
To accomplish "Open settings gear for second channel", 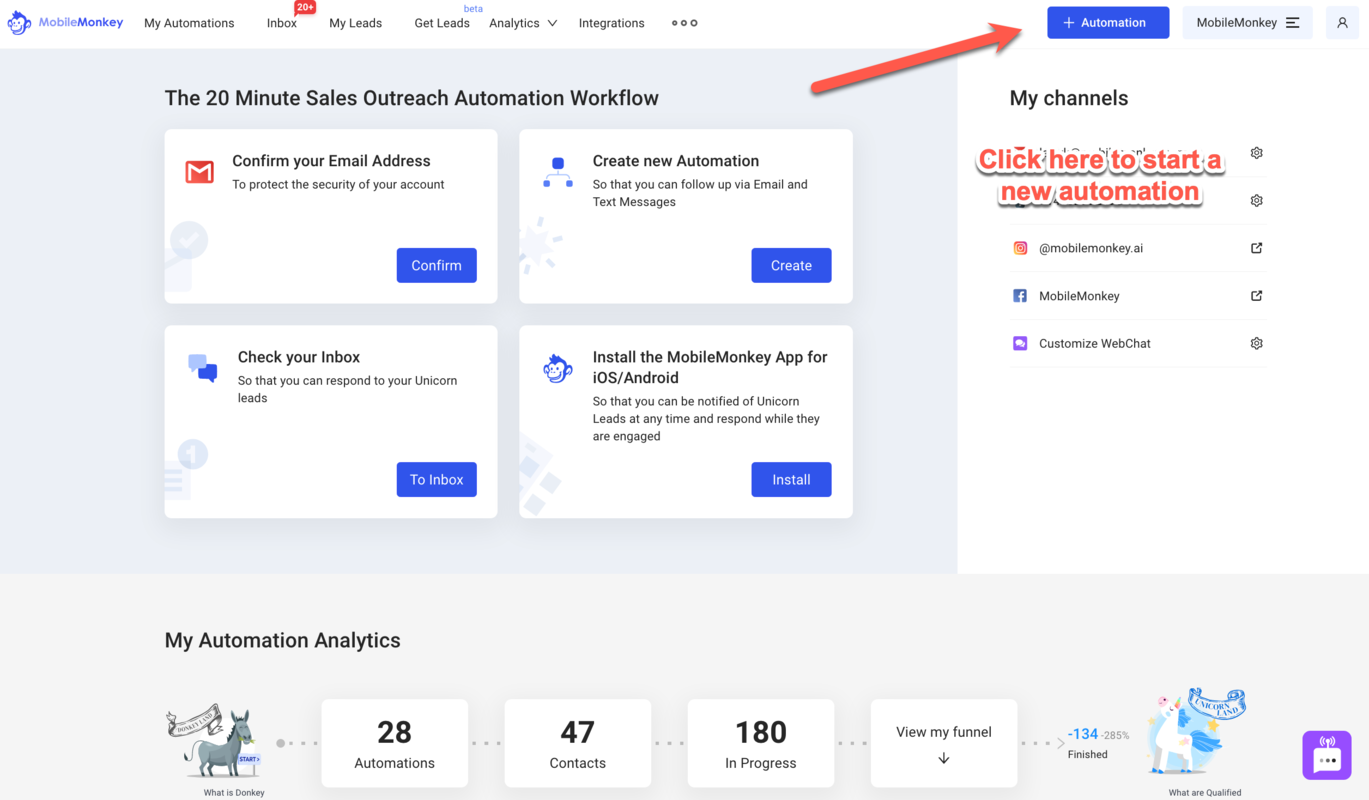I will (x=1256, y=200).
